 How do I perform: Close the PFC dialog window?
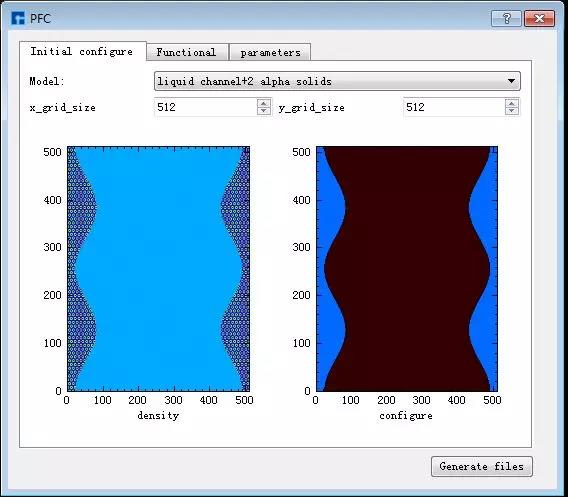[x=539, y=18]
